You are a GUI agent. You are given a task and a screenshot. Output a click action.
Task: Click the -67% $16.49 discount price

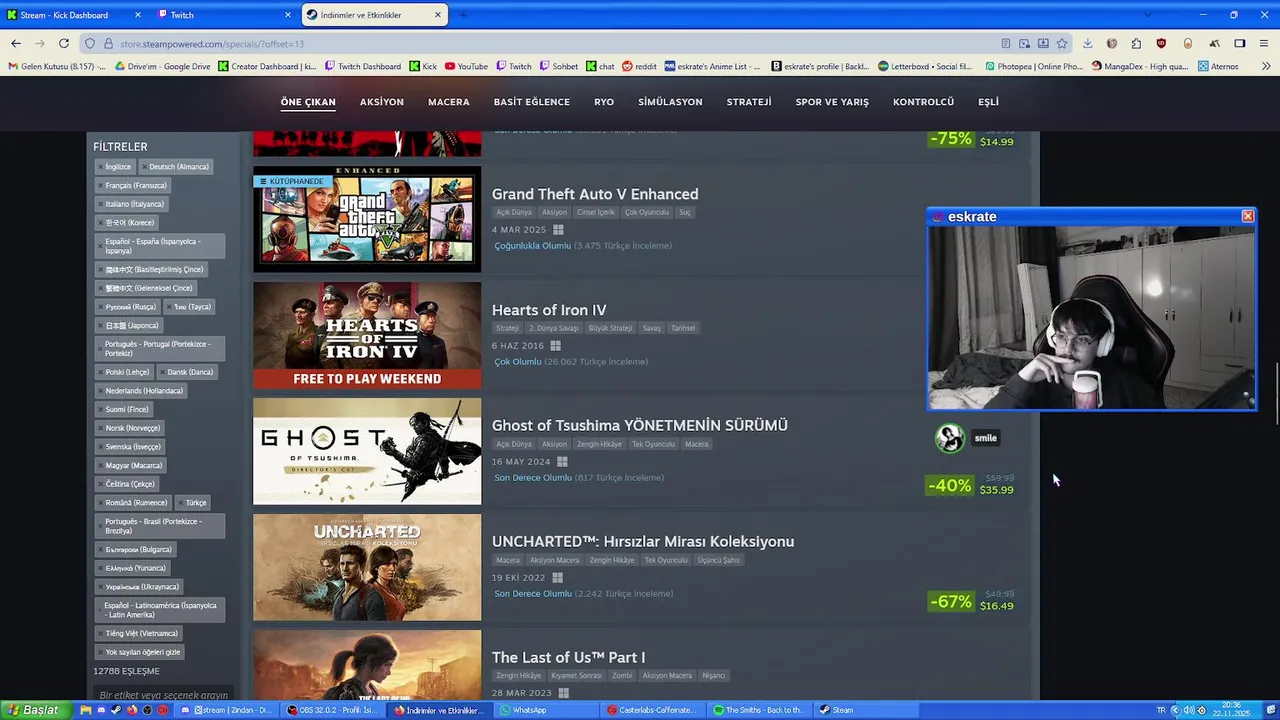(971, 601)
